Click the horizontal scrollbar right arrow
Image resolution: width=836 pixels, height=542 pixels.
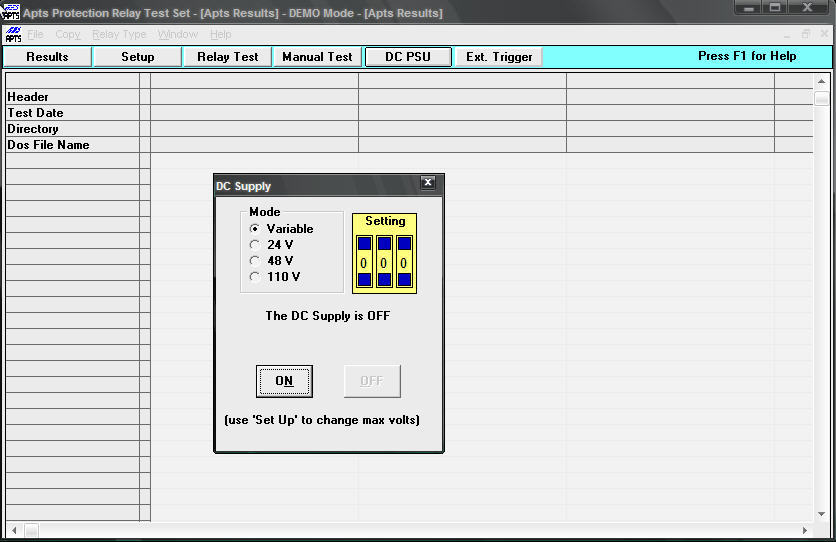(x=805, y=530)
